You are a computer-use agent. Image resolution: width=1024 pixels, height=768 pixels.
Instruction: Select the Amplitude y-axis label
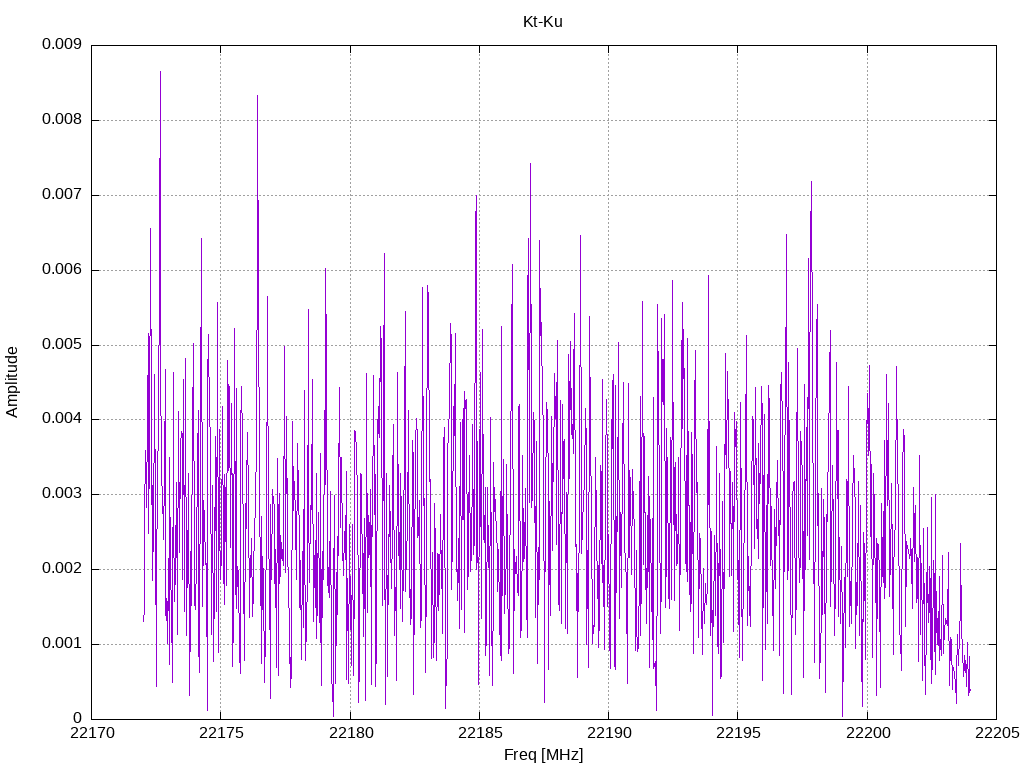(12, 382)
